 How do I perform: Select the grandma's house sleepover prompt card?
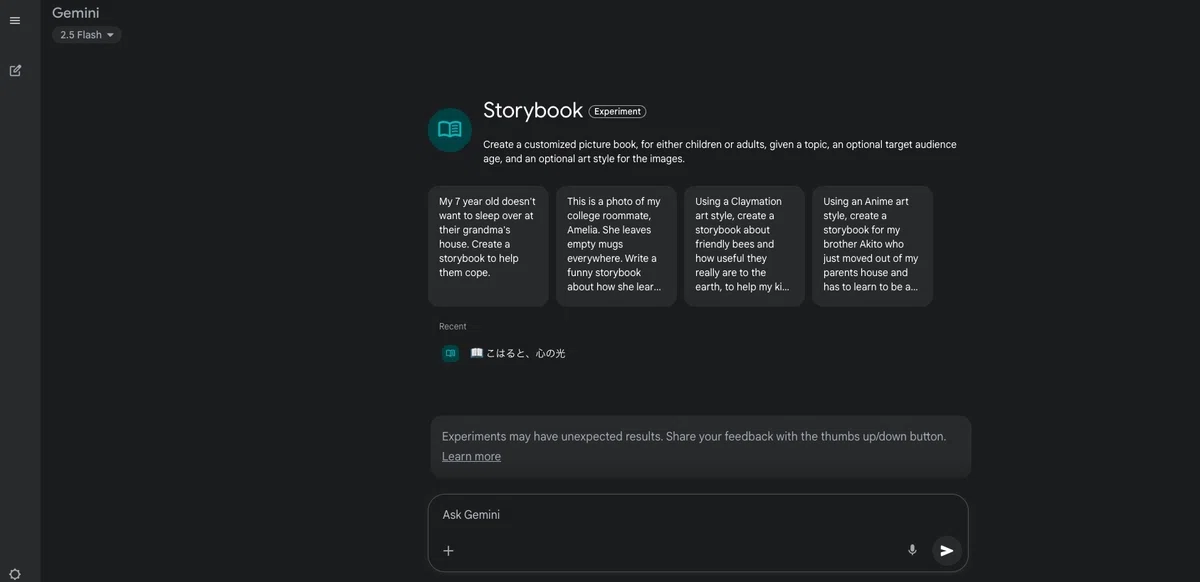point(488,246)
